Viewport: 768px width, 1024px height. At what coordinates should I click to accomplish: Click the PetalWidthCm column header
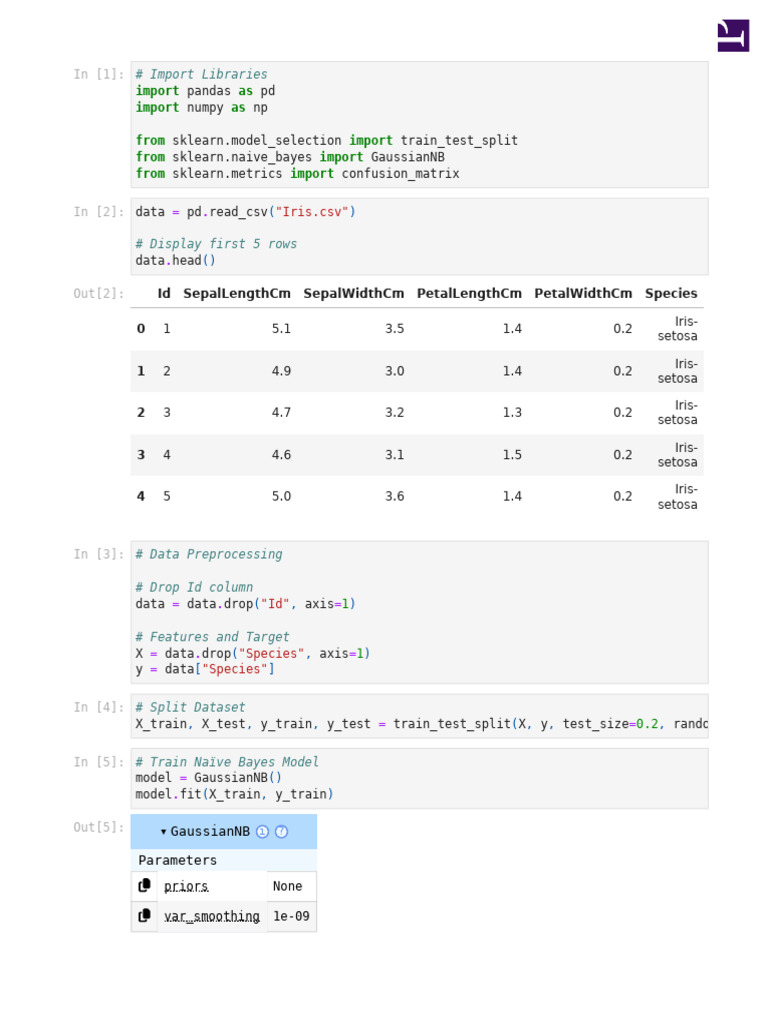pyautogui.click(x=583, y=293)
